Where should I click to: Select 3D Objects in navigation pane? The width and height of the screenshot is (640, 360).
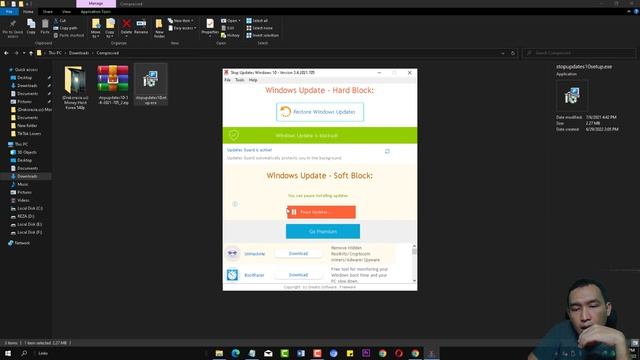tap(27, 152)
